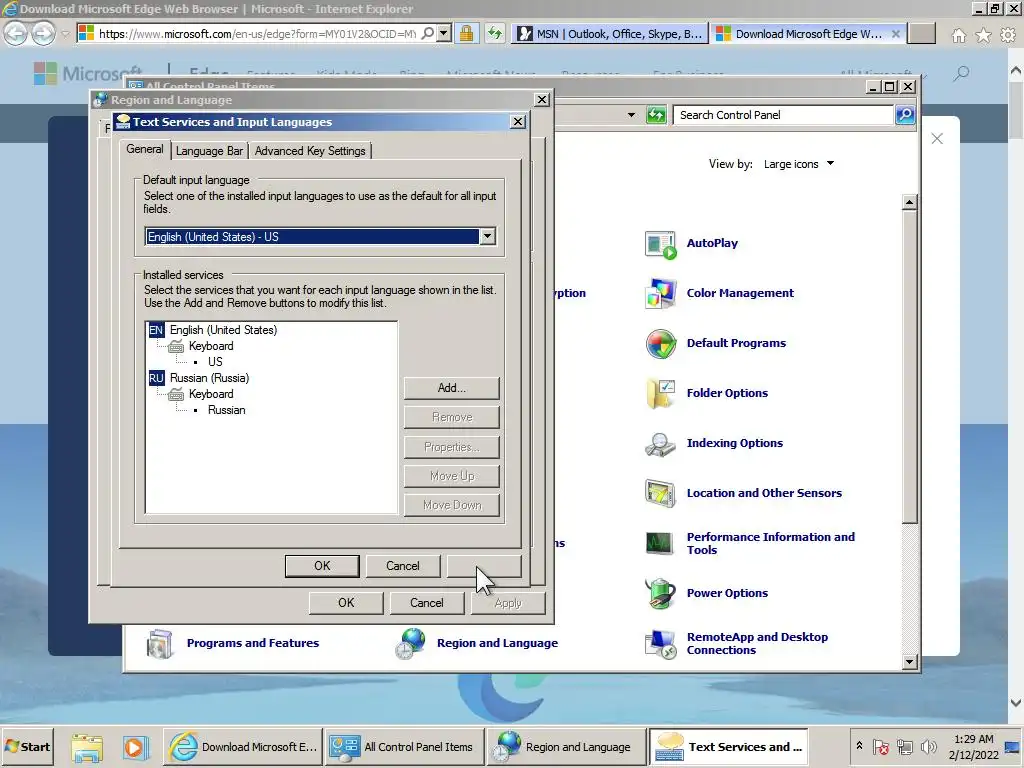
Task: Open Color Management icon
Action: pyautogui.click(x=660, y=293)
